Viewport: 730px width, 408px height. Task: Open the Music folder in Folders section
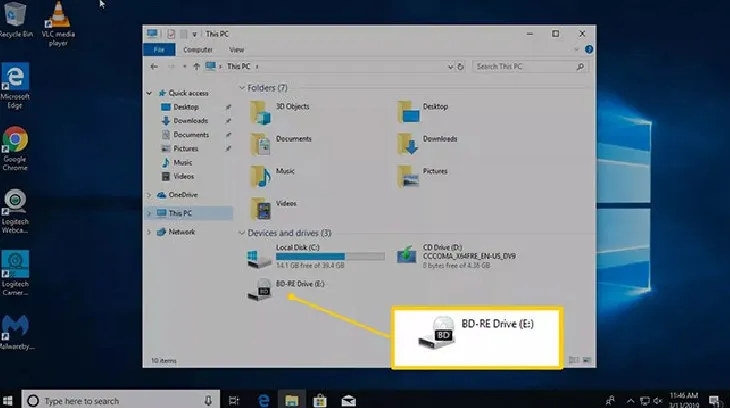pyautogui.click(x=262, y=176)
